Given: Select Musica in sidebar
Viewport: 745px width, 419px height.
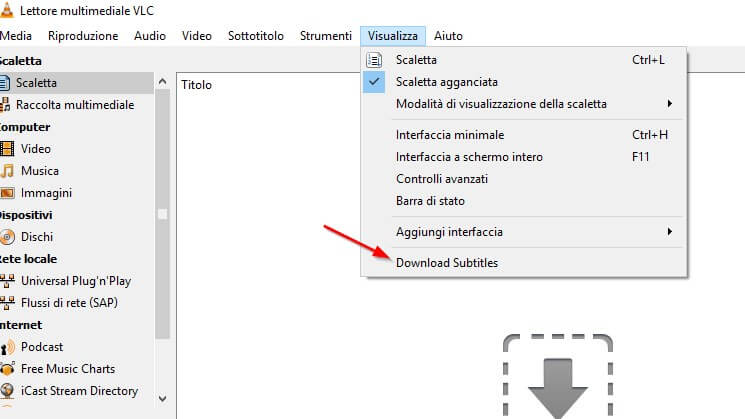Looking at the screenshot, I should [76, 171].
